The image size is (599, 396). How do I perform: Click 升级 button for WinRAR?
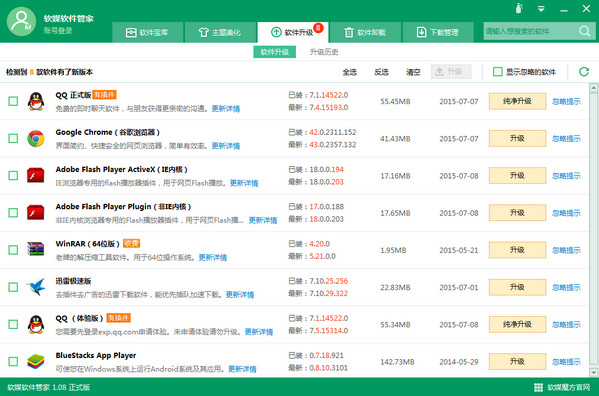[x=517, y=250]
